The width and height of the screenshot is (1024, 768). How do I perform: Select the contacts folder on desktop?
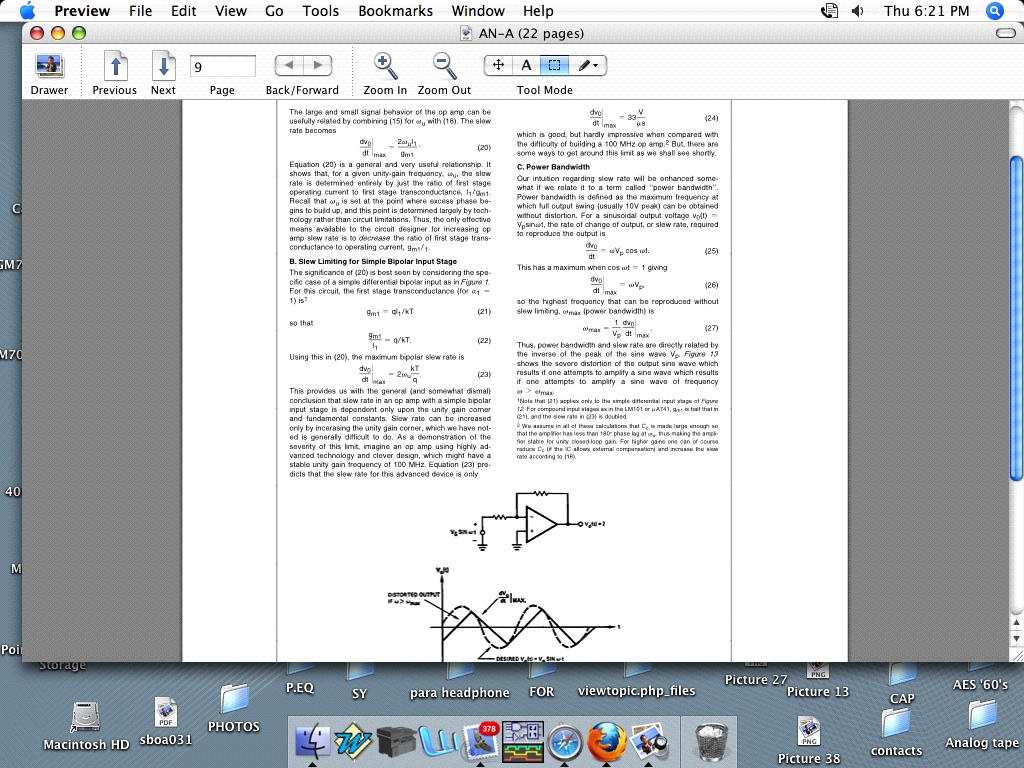coord(896,733)
